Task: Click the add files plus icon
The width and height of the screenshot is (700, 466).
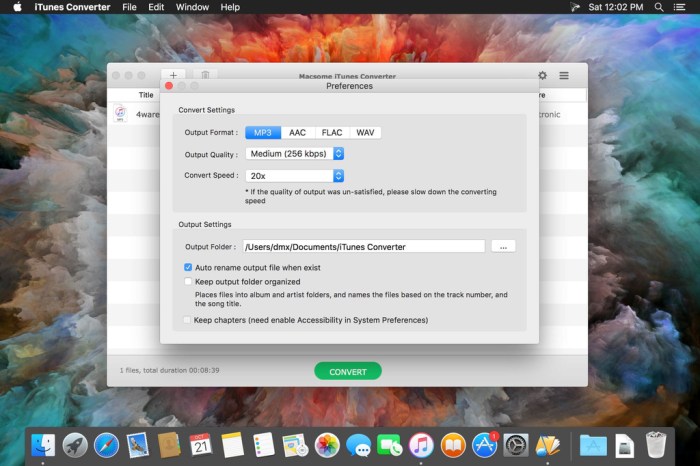Action: (x=172, y=75)
